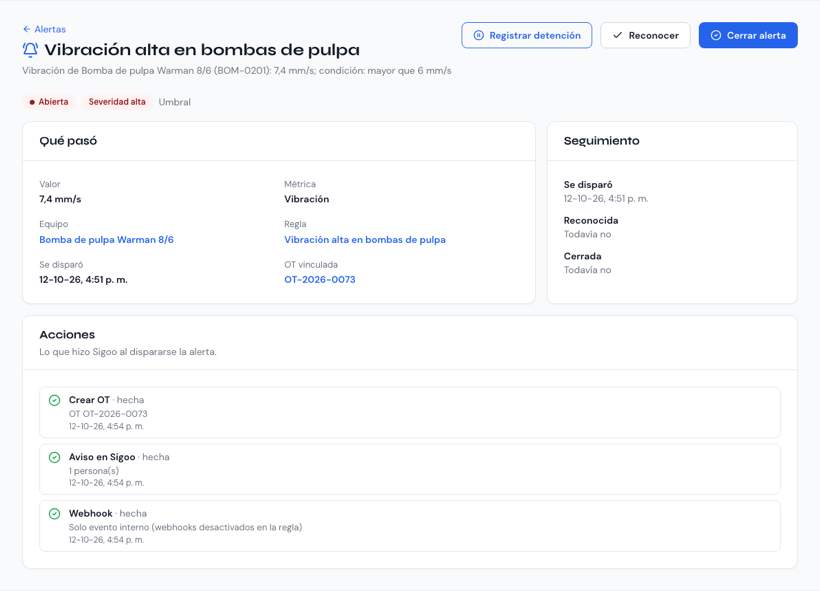
Task: Click the alert title heading
Action: (202, 50)
